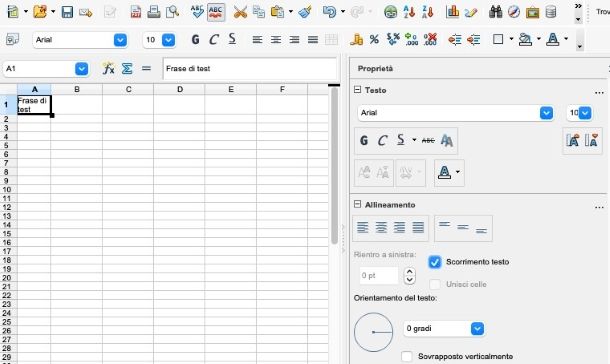Apply currency number format icon
610x364 pixels.
pos(356,39)
